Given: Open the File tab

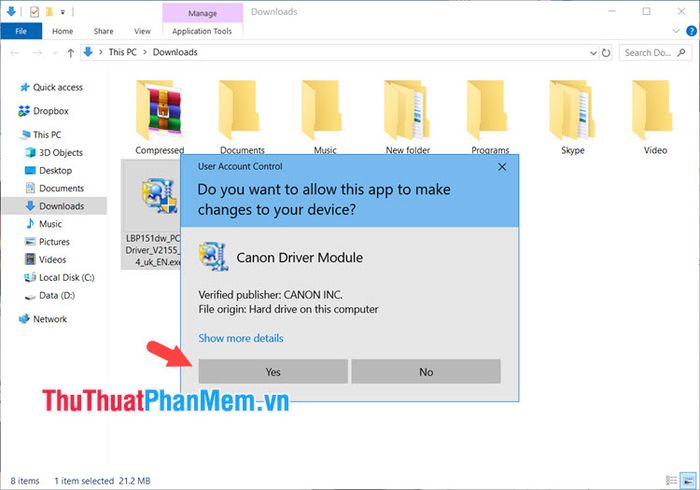Looking at the screenshot, I should 21,31.
